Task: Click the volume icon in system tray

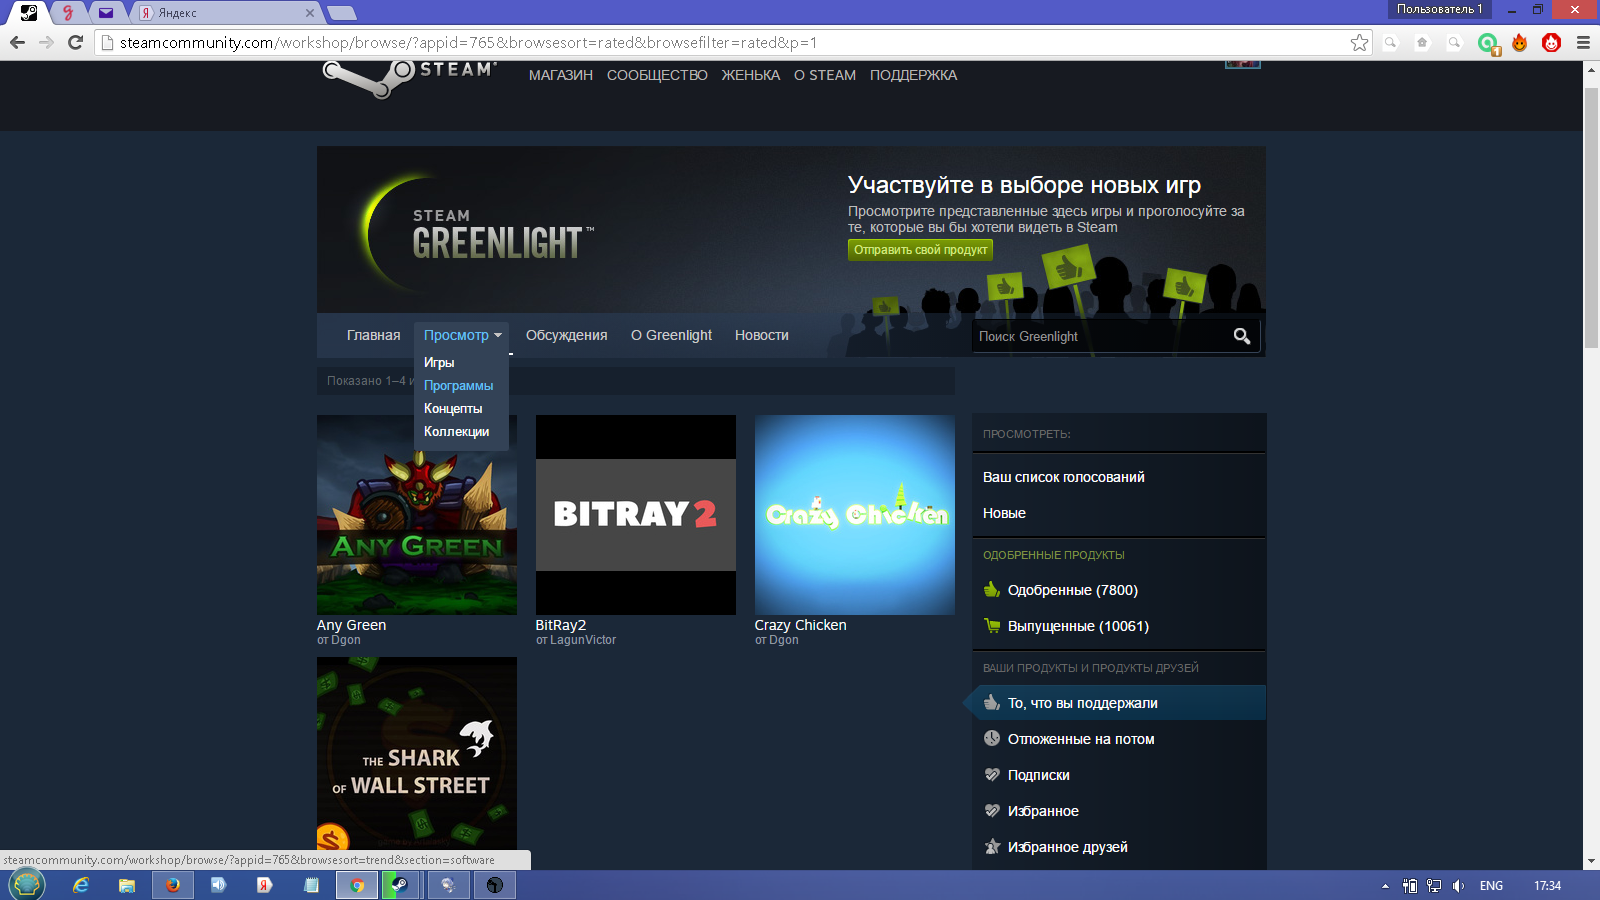Action: [x=1459, y=886]
